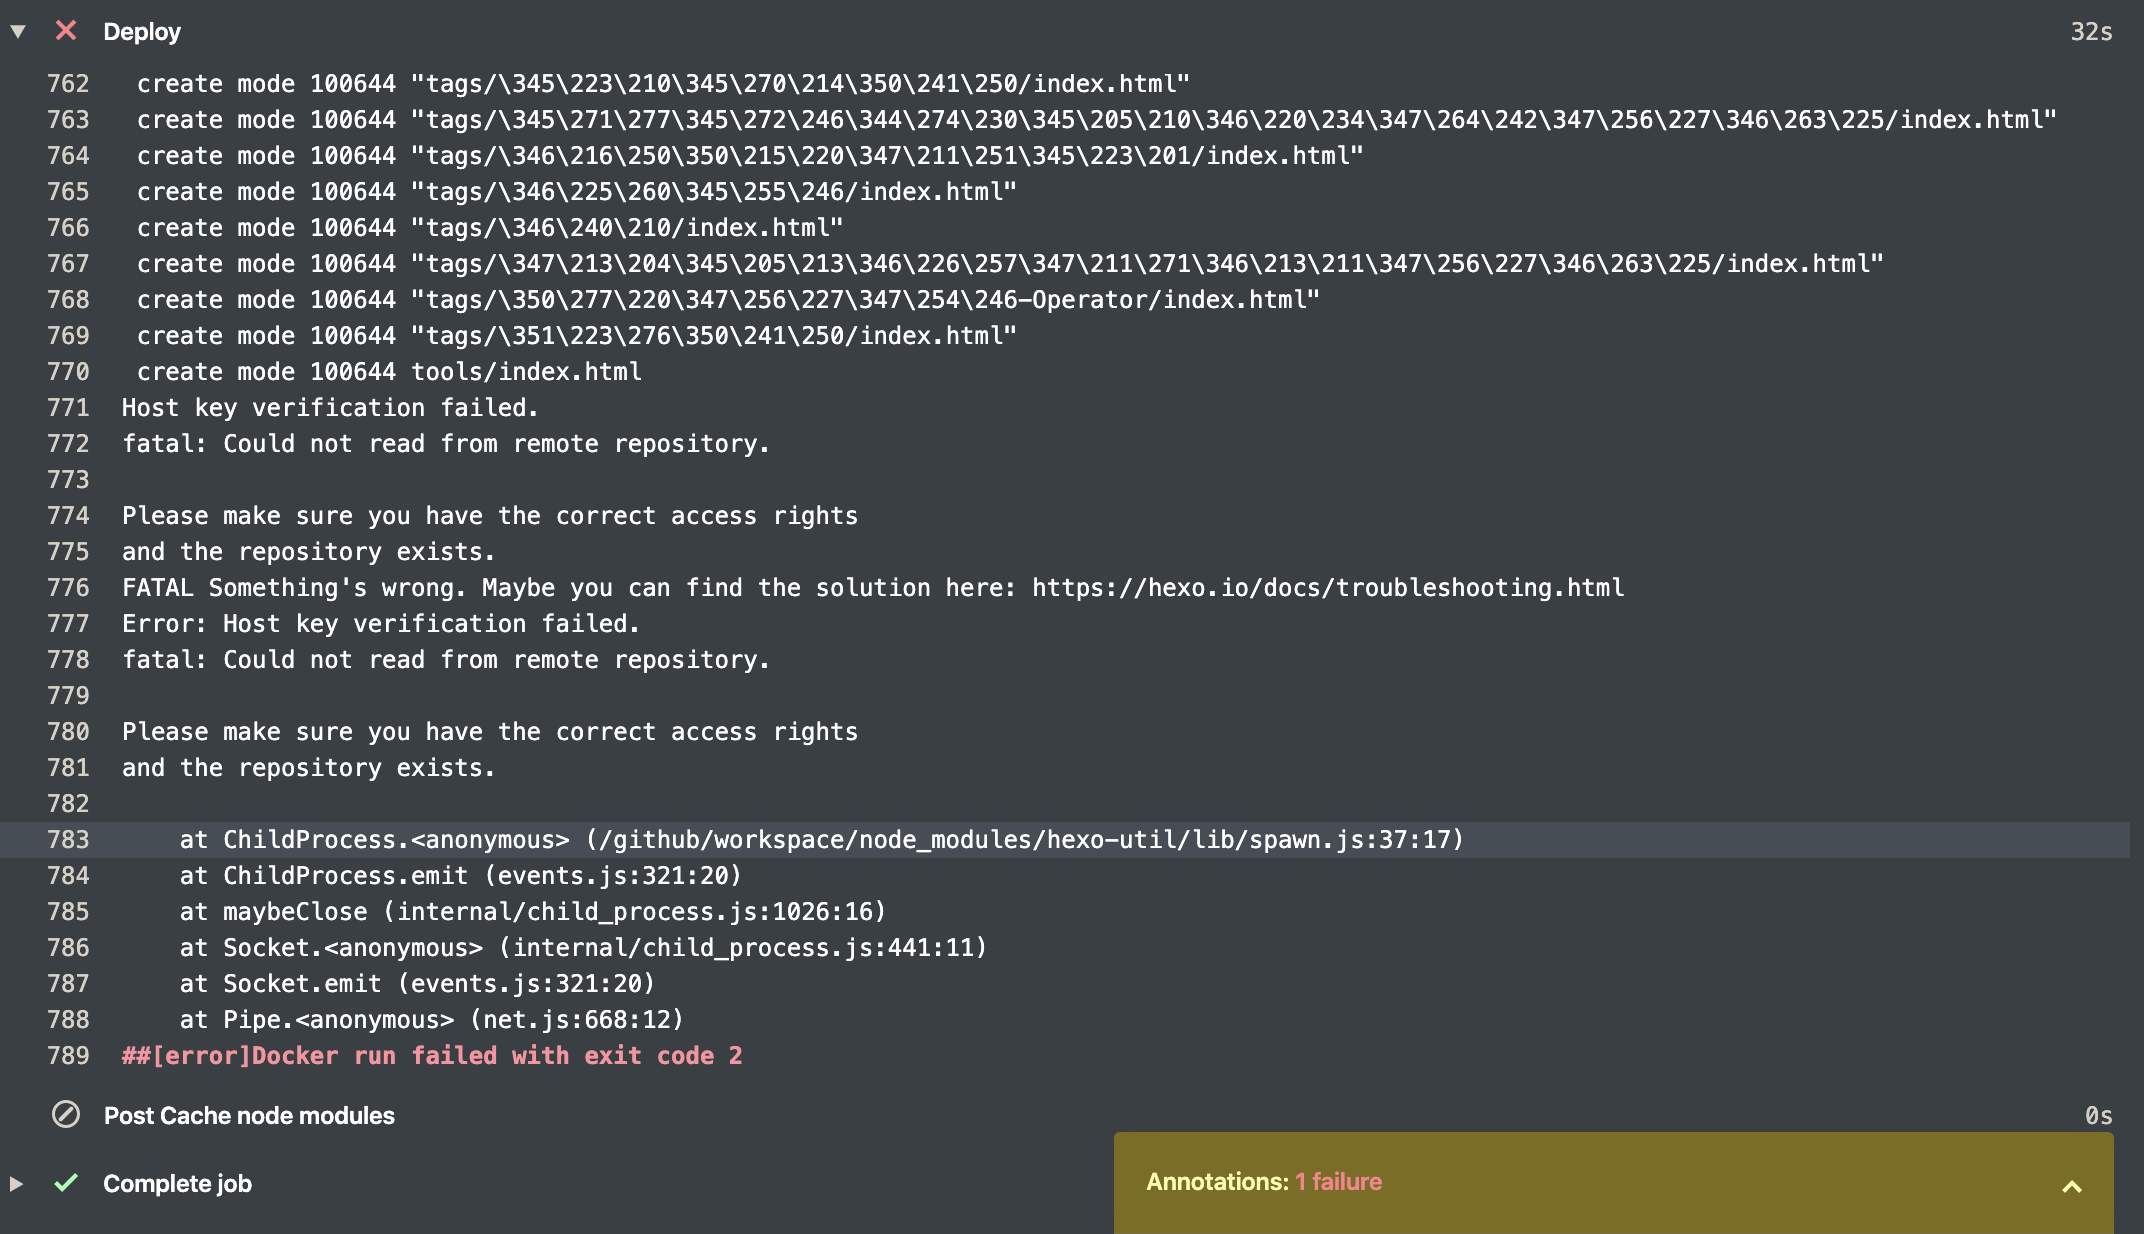
Task: Click line number 776 FATAL message
Action: (x=68, y=588)
